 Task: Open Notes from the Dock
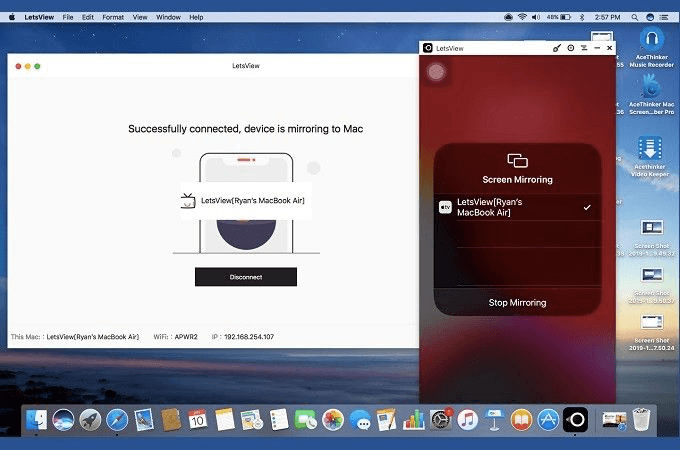click(225, 420)
